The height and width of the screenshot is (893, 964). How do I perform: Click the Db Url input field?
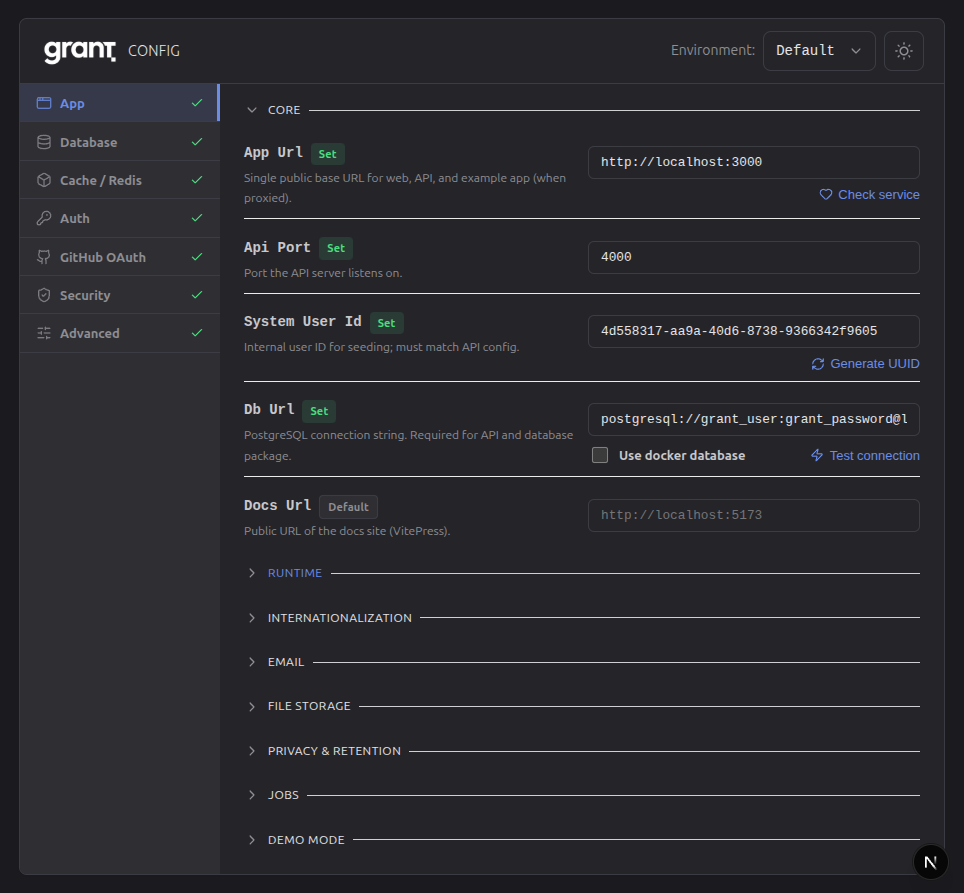tap(754, 419)
